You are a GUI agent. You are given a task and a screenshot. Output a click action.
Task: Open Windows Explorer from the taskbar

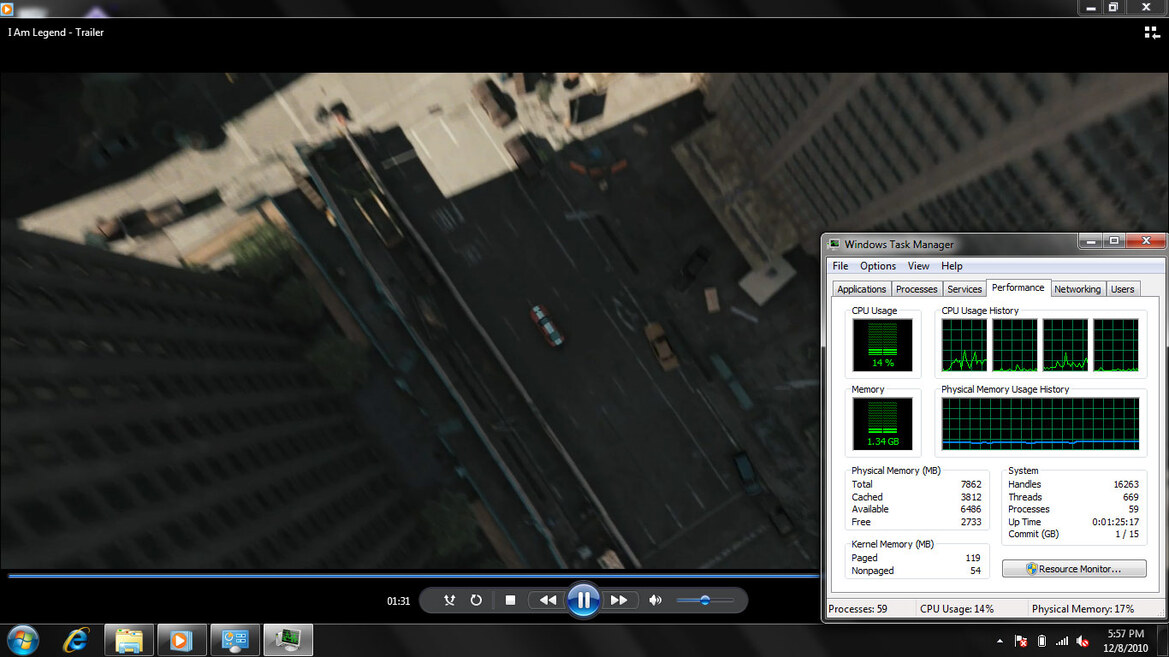129,640
